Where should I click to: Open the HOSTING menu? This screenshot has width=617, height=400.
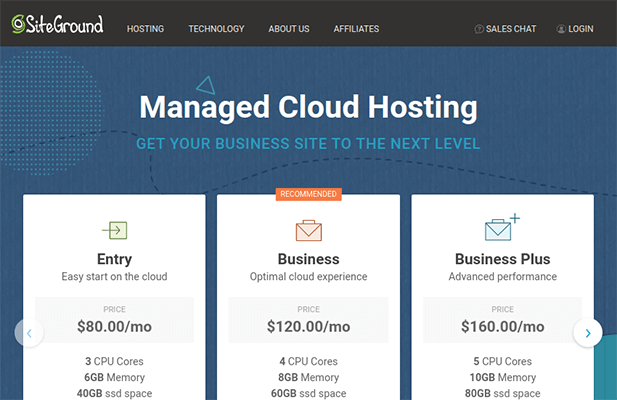[x=145, y=29]
